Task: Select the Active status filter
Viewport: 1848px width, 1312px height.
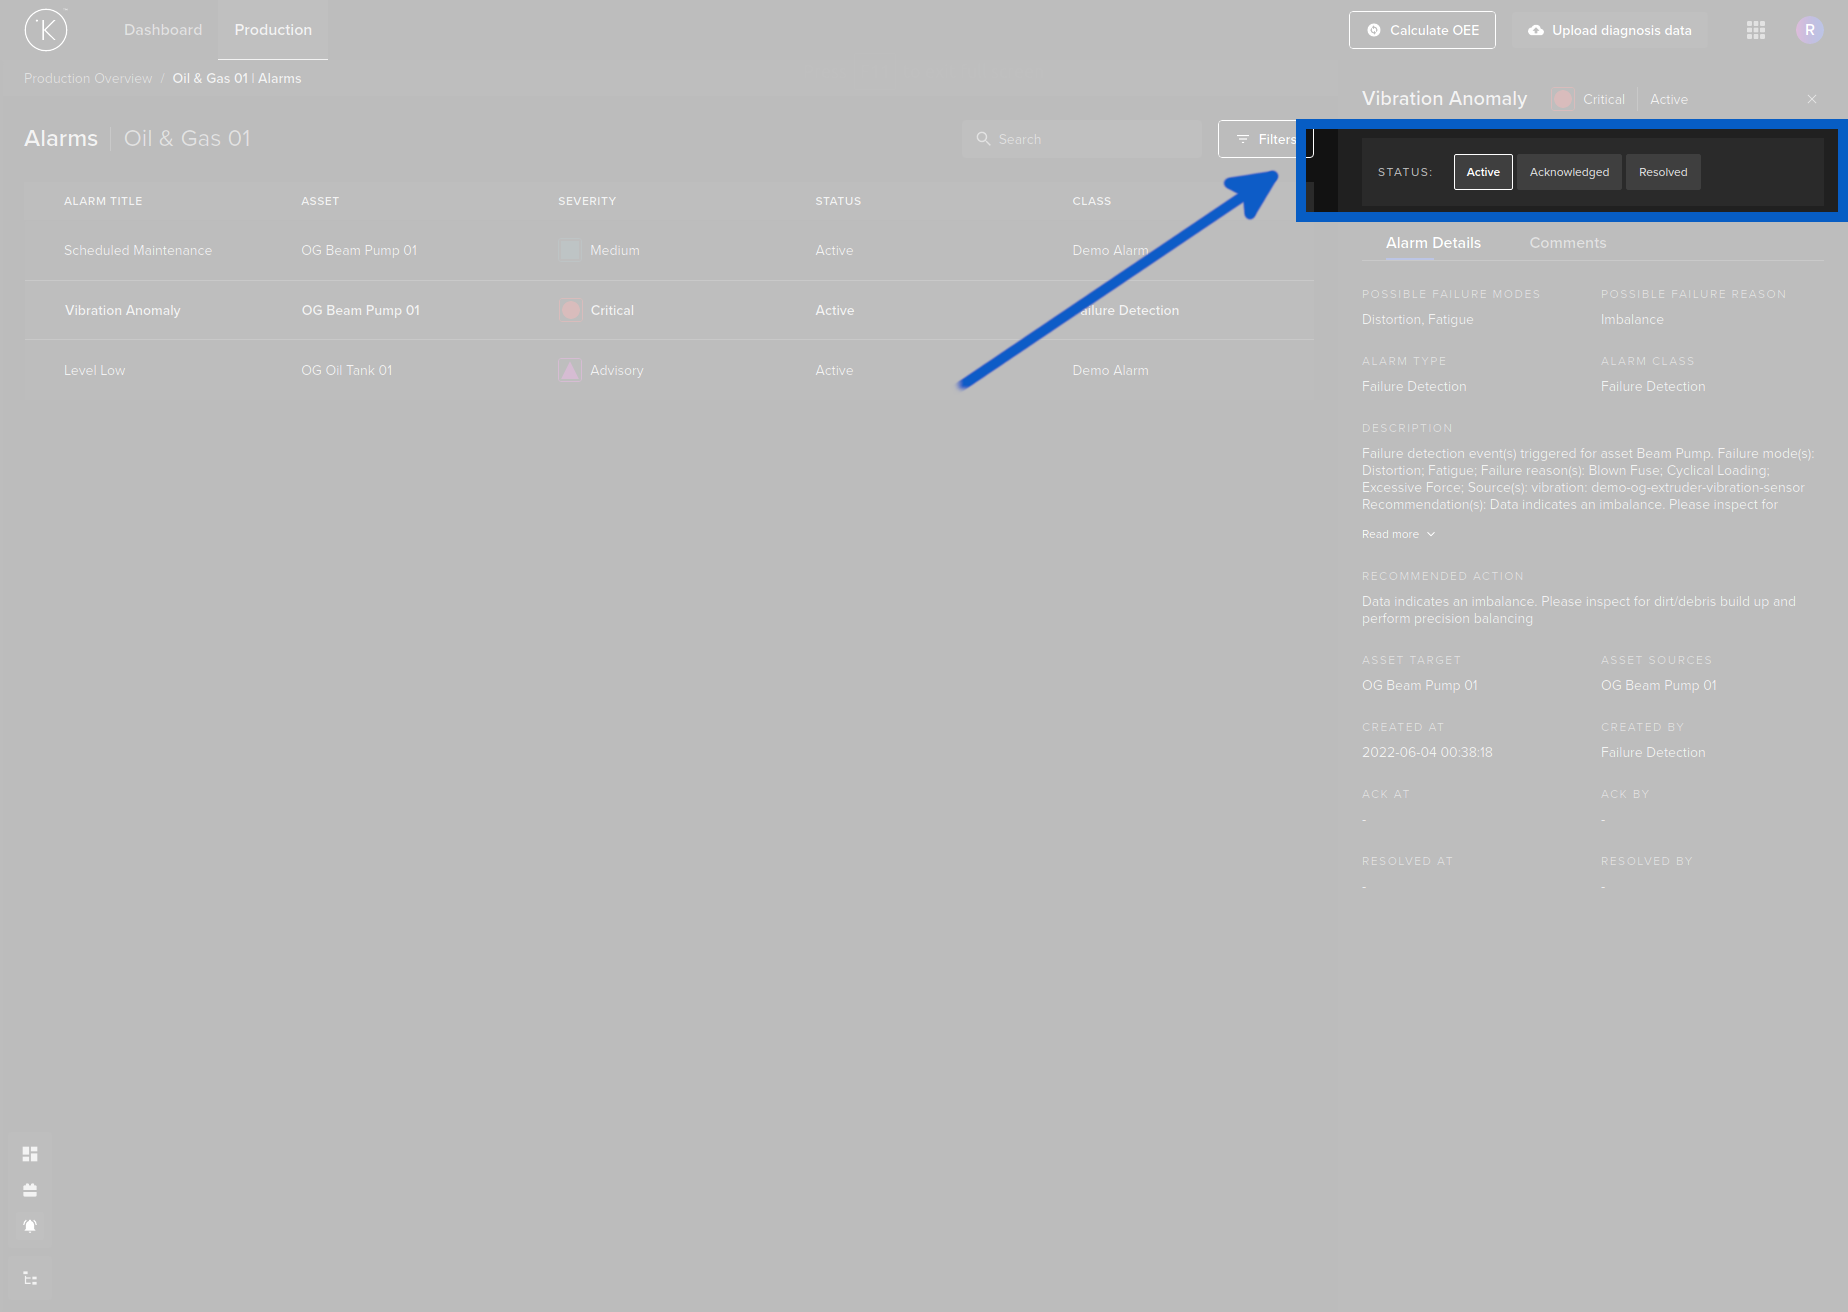Action: (x=1482, y=171)
